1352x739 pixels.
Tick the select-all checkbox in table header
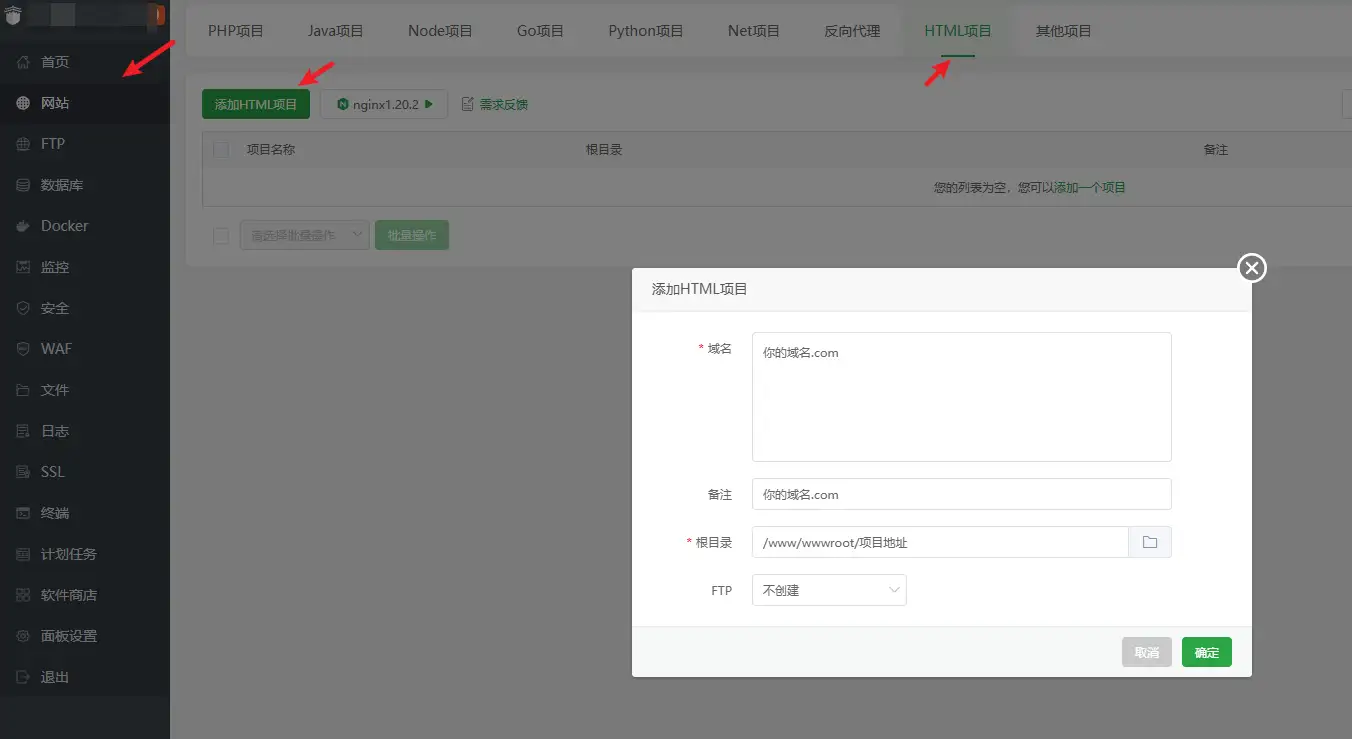[221, 149]
